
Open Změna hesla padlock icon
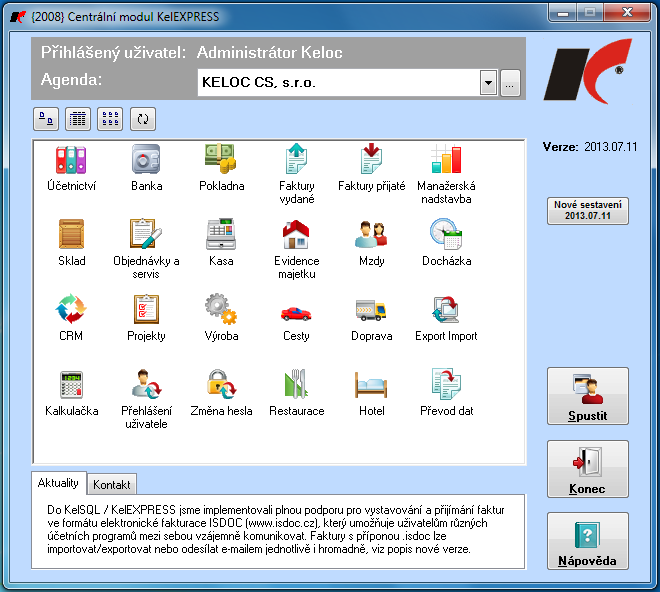221,392
